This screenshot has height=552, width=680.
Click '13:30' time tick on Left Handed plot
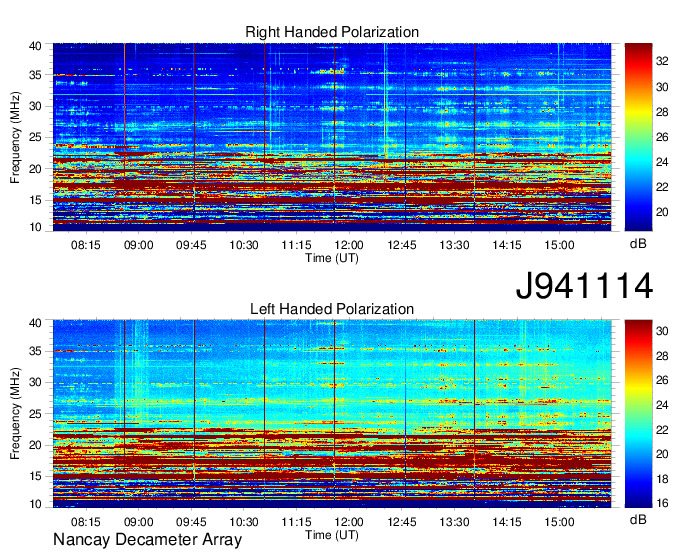[454, 522]
